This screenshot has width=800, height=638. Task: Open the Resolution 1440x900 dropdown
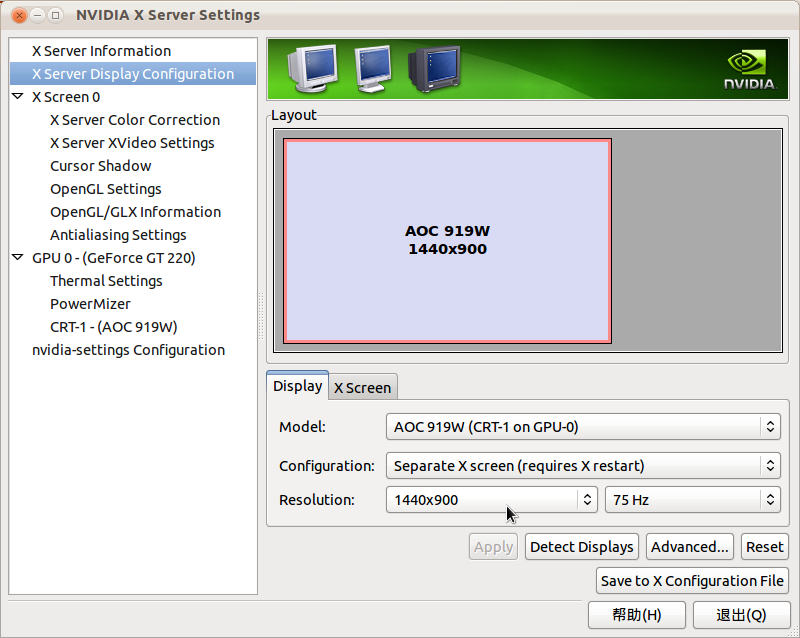tap(491, 500)
